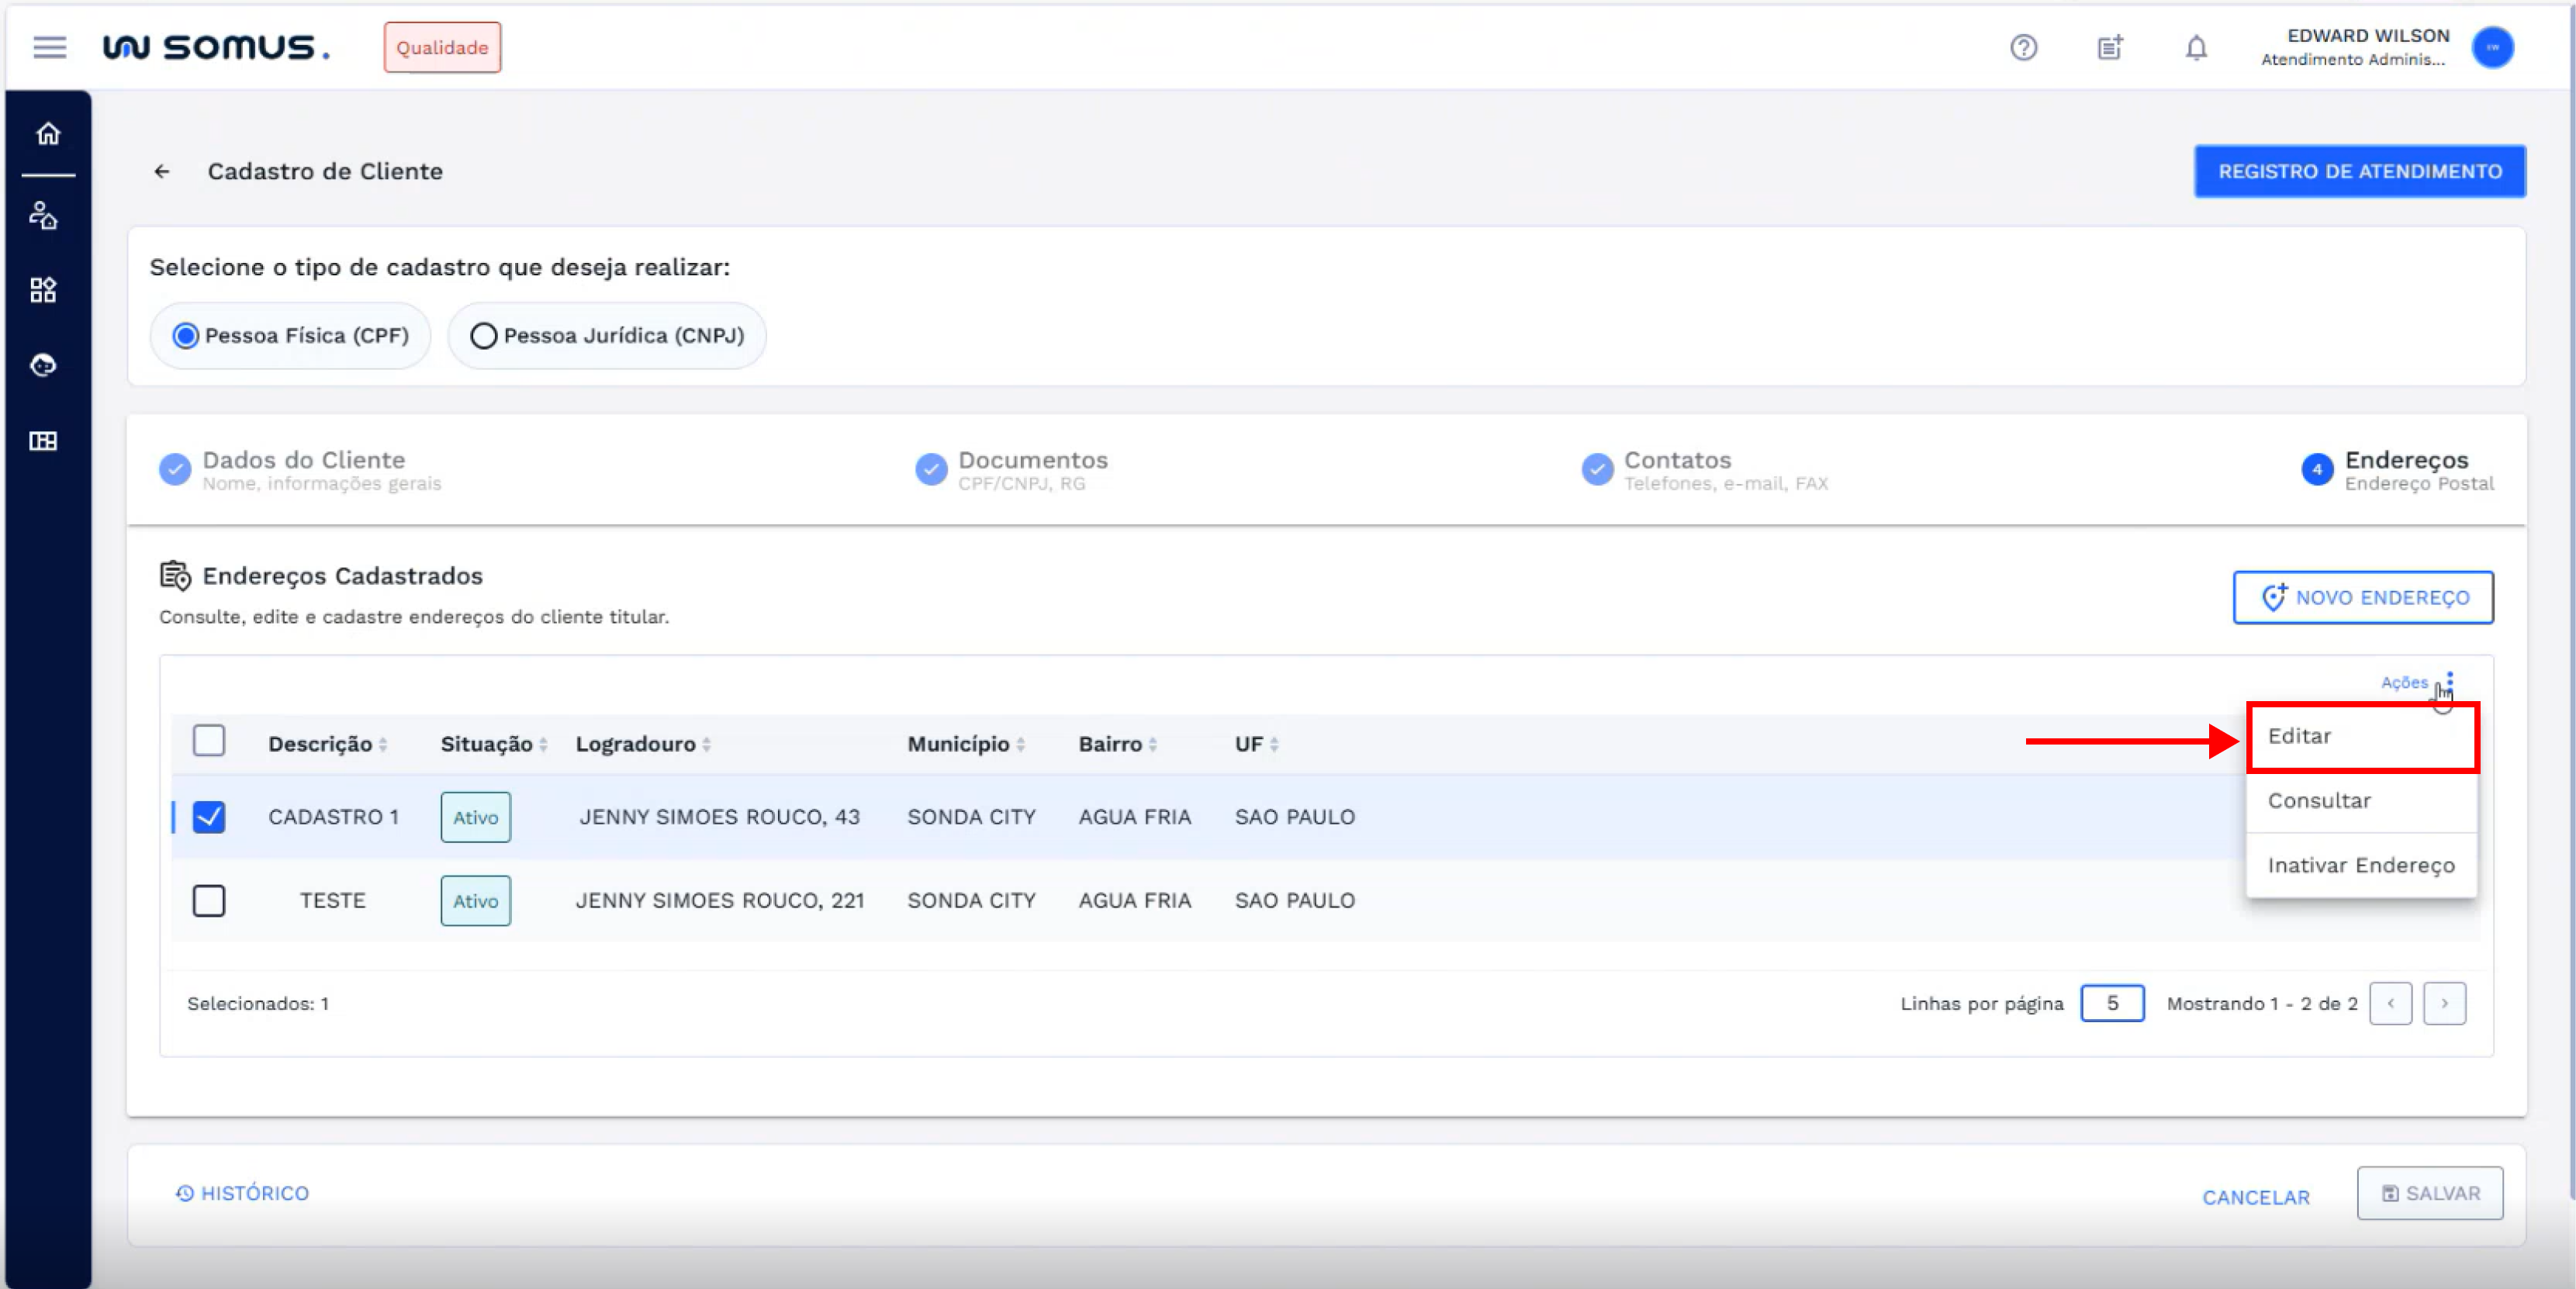
Task: Choose Inativar Endereço menu option
Action: click(2360, 865)
